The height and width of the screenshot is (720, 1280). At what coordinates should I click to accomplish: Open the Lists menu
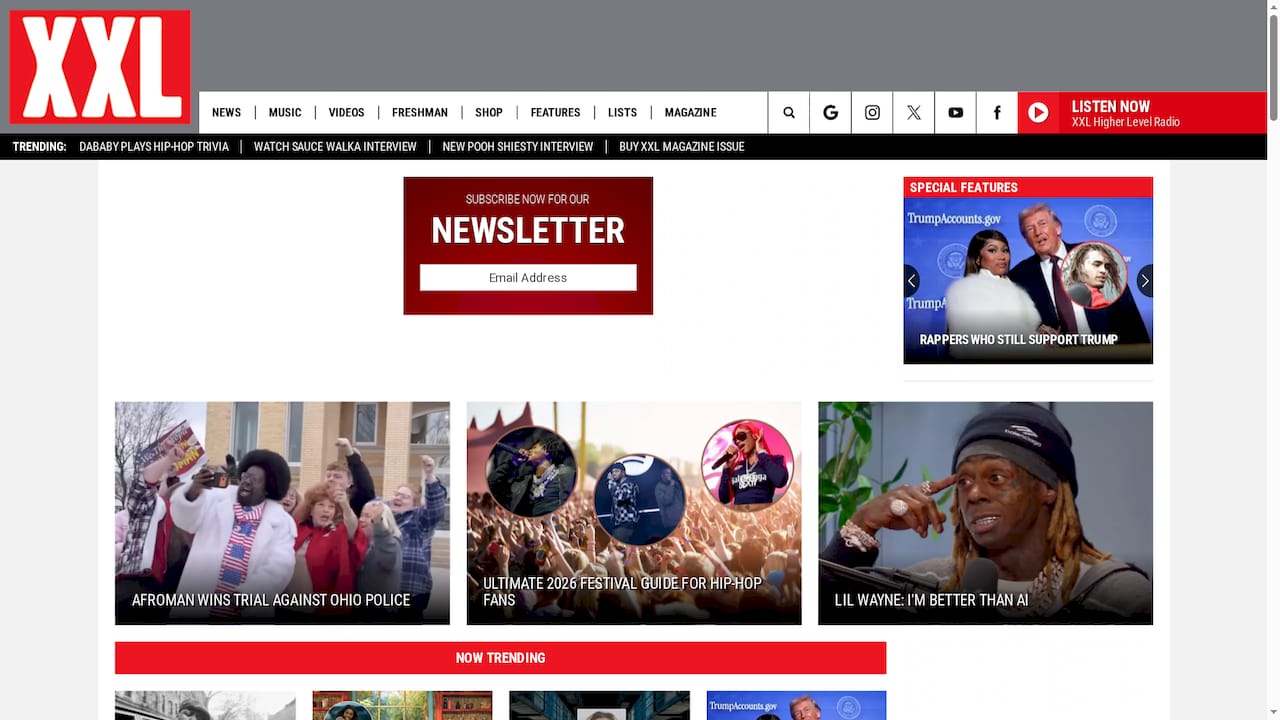point(622,113)
